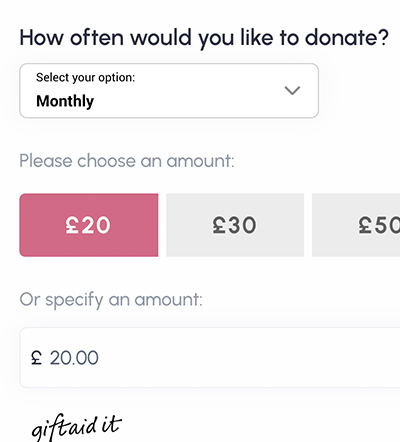The height and width of the screenshot is (442, 400).
Task: Click the £ sign on the £30 button
Action: tap(219, 225)
